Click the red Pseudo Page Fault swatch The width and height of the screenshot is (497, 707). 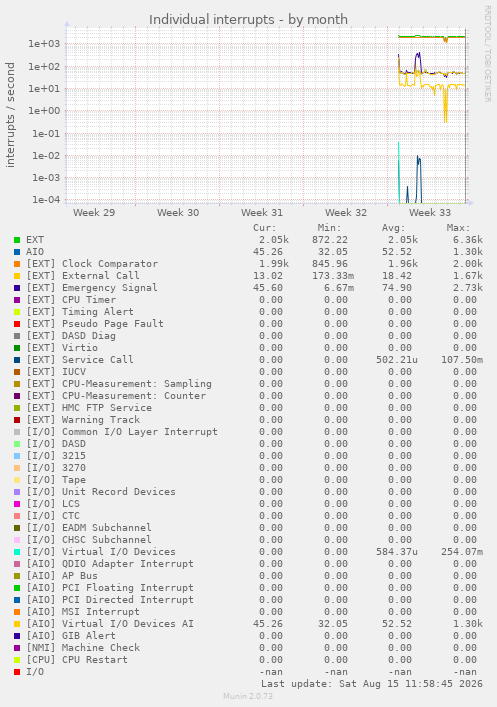click(x=17, y=324)
